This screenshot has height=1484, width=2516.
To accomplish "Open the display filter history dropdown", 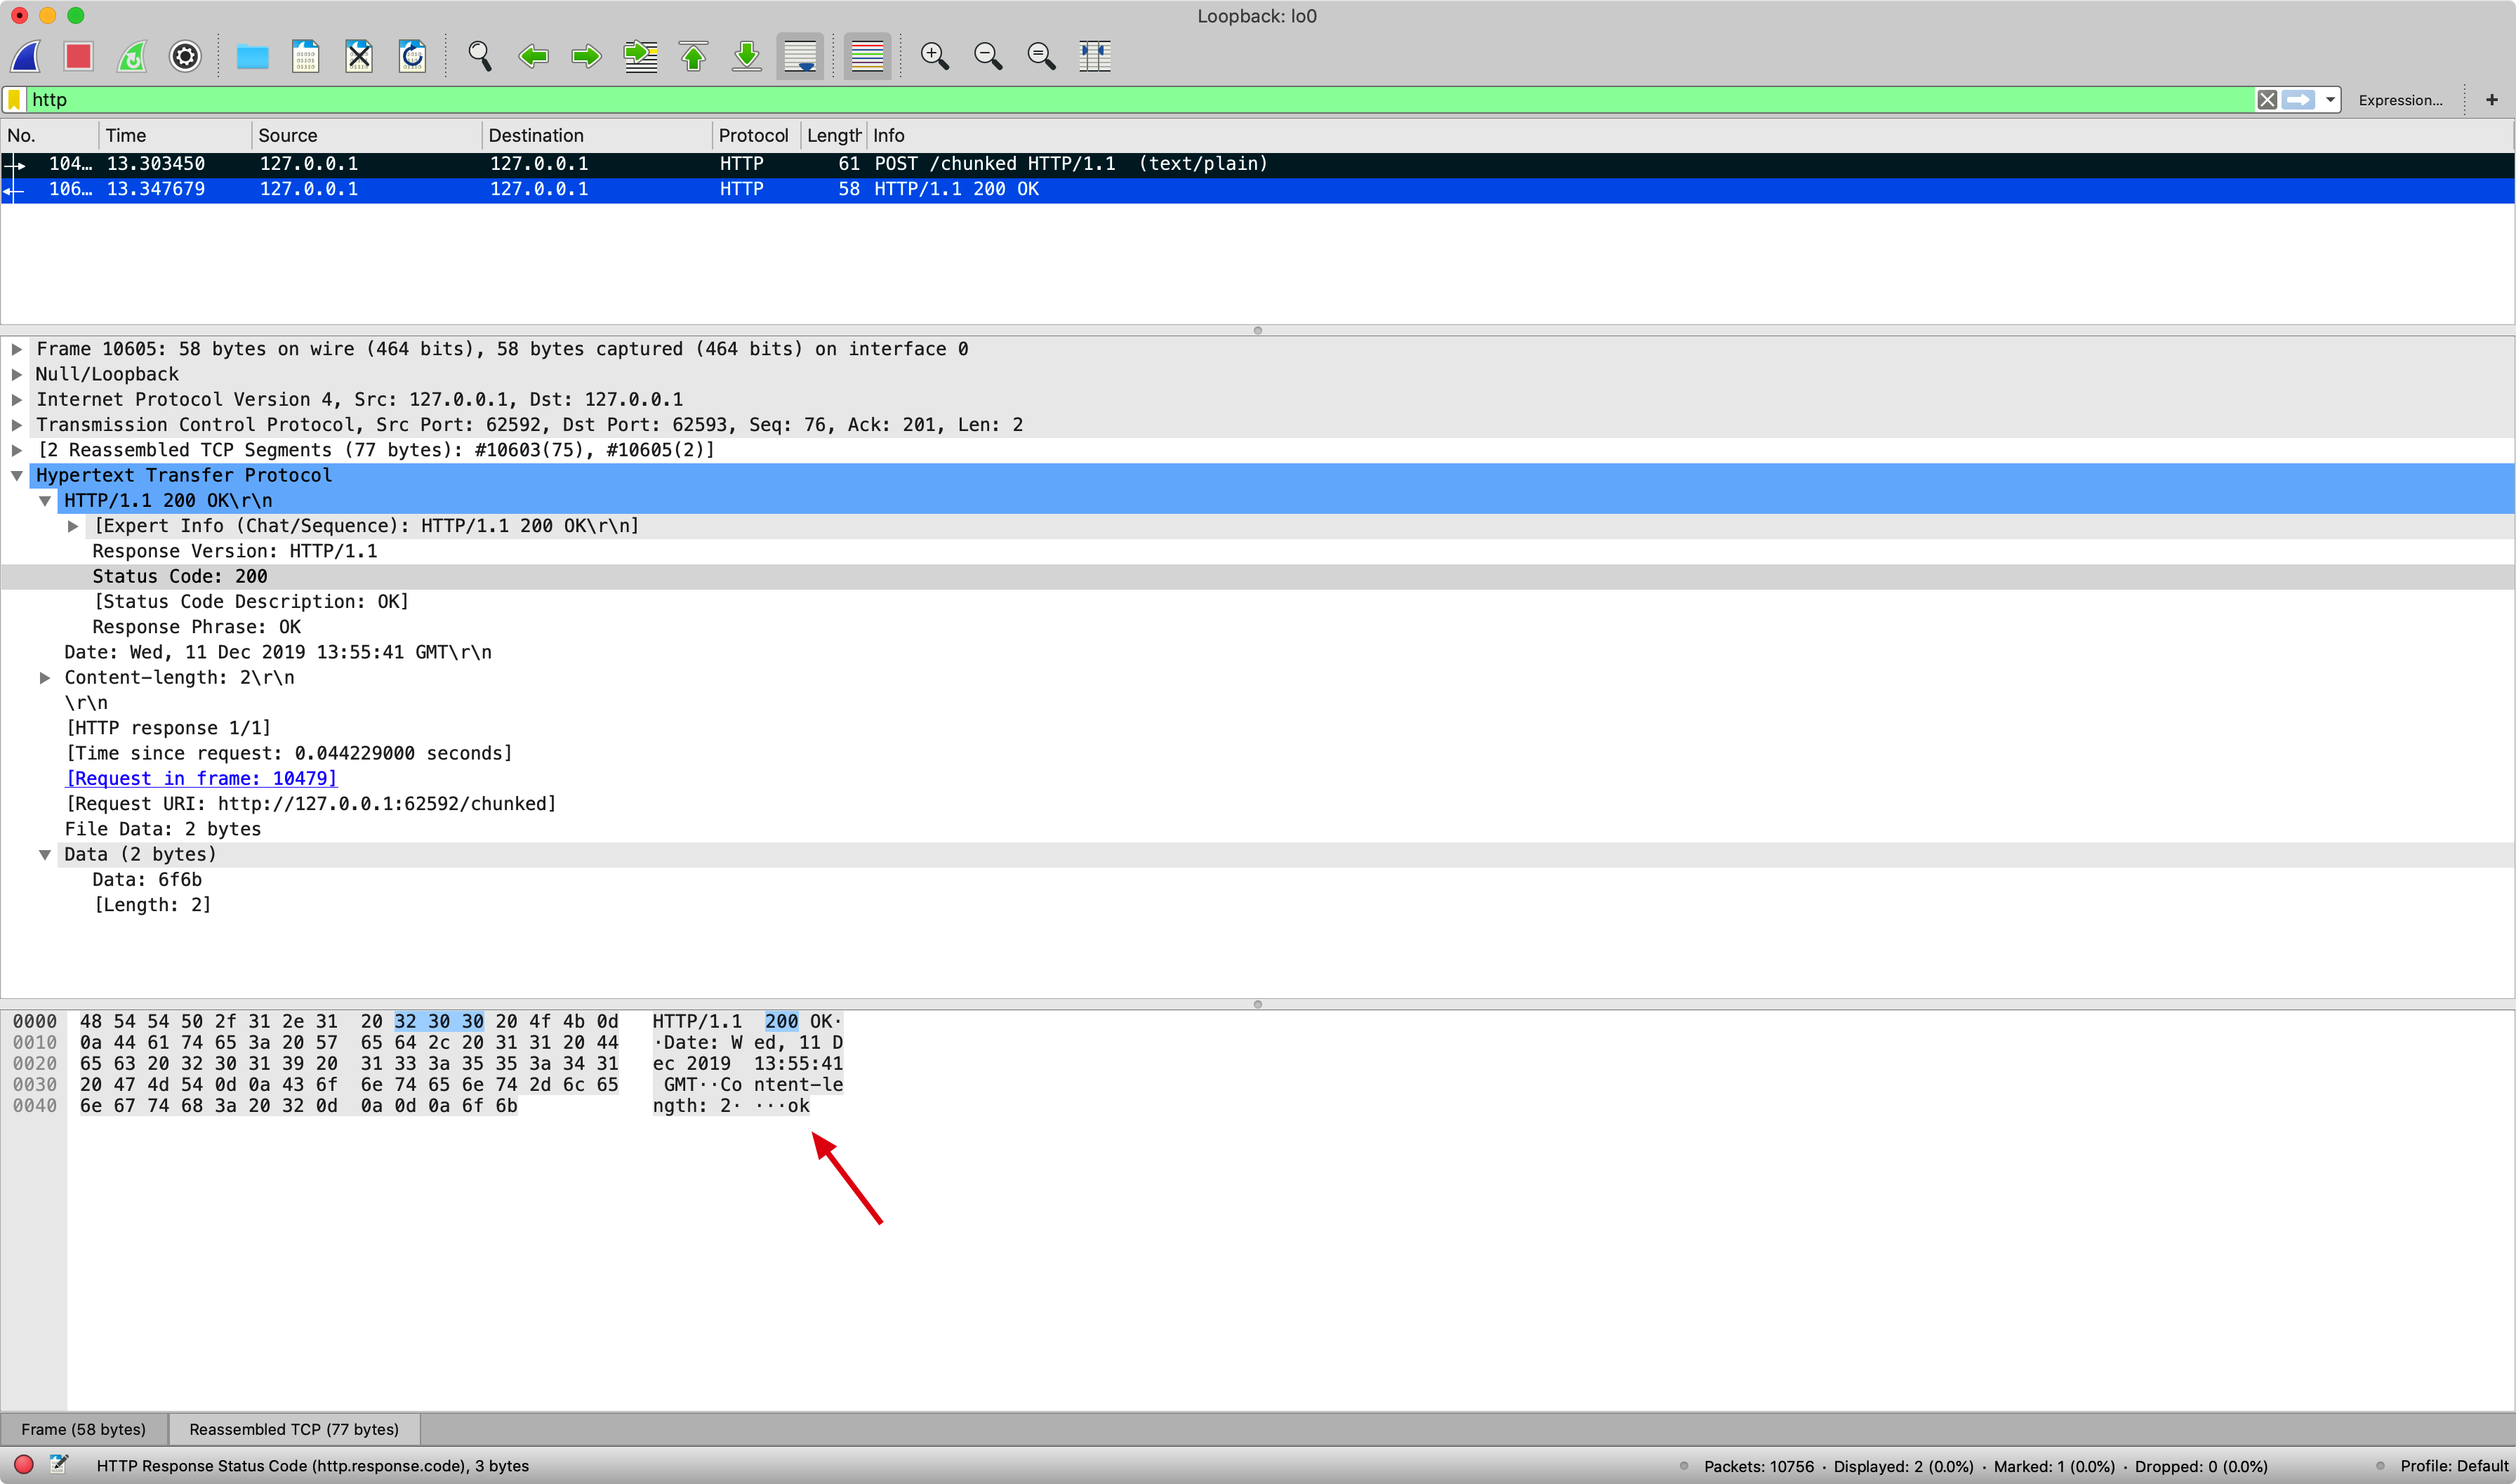I will pos(2330,100).
